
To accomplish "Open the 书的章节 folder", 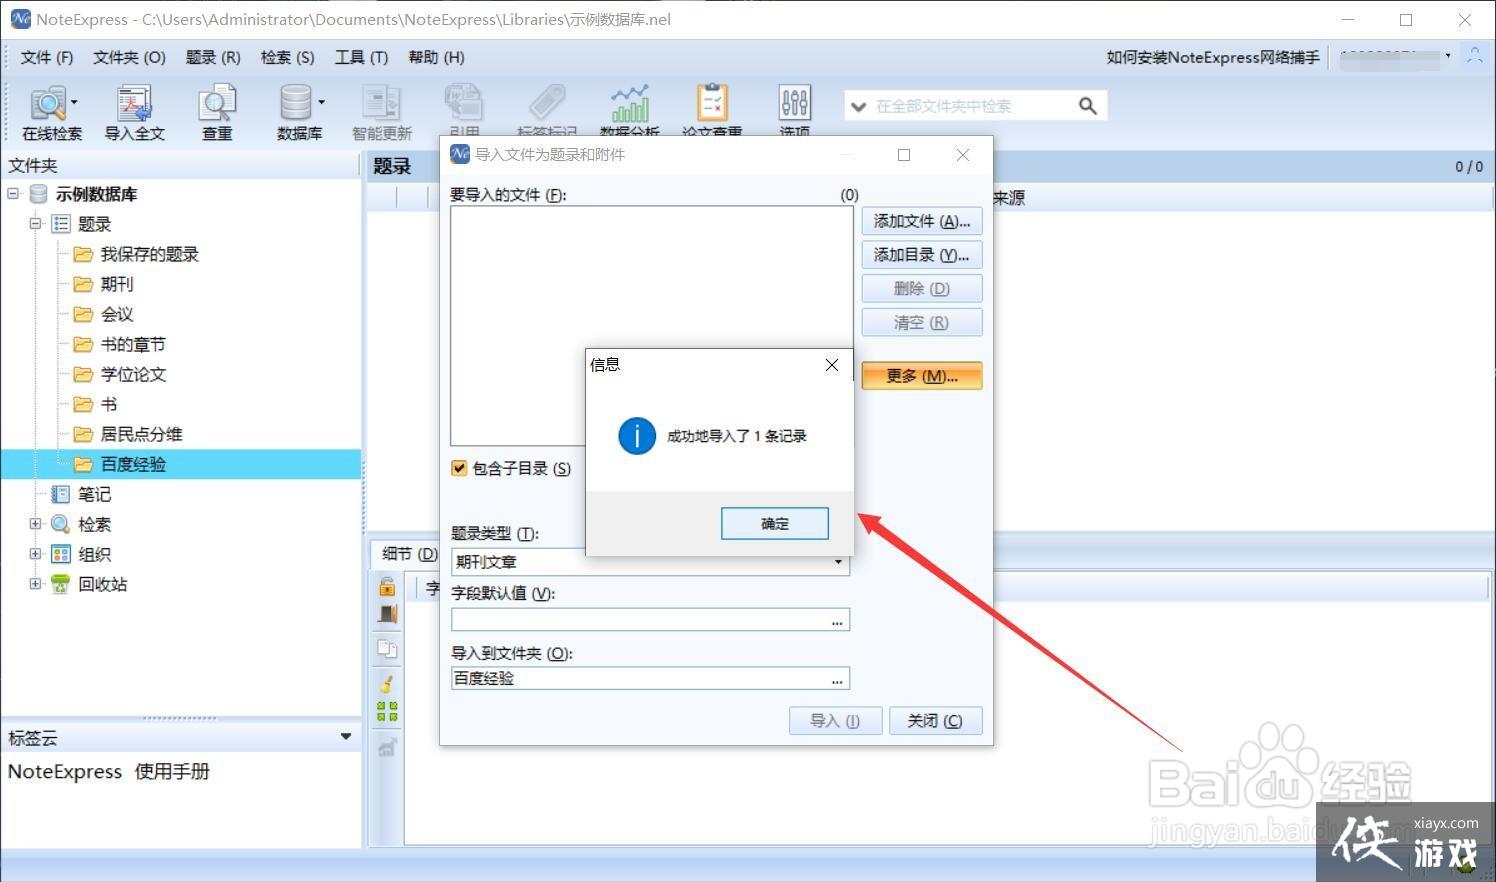I will [x=133, y=344].
